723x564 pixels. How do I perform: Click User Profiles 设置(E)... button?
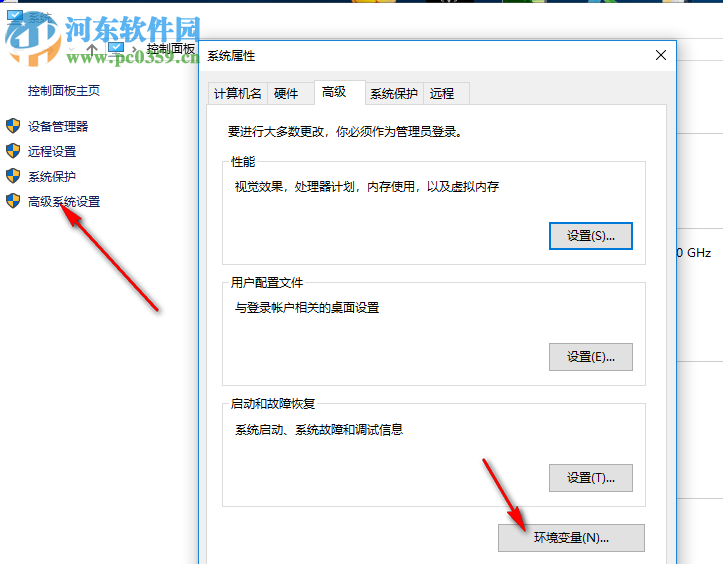click(591, 357)
